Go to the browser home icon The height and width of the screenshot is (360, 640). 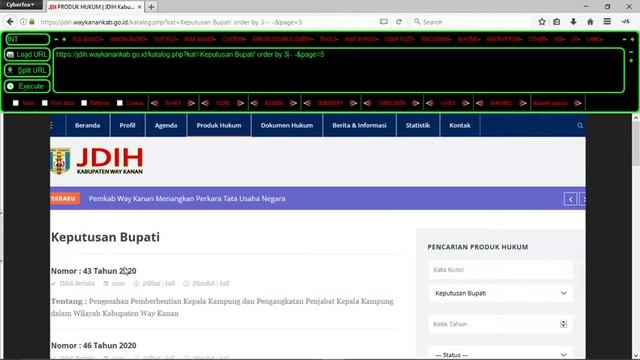[590, 22]
